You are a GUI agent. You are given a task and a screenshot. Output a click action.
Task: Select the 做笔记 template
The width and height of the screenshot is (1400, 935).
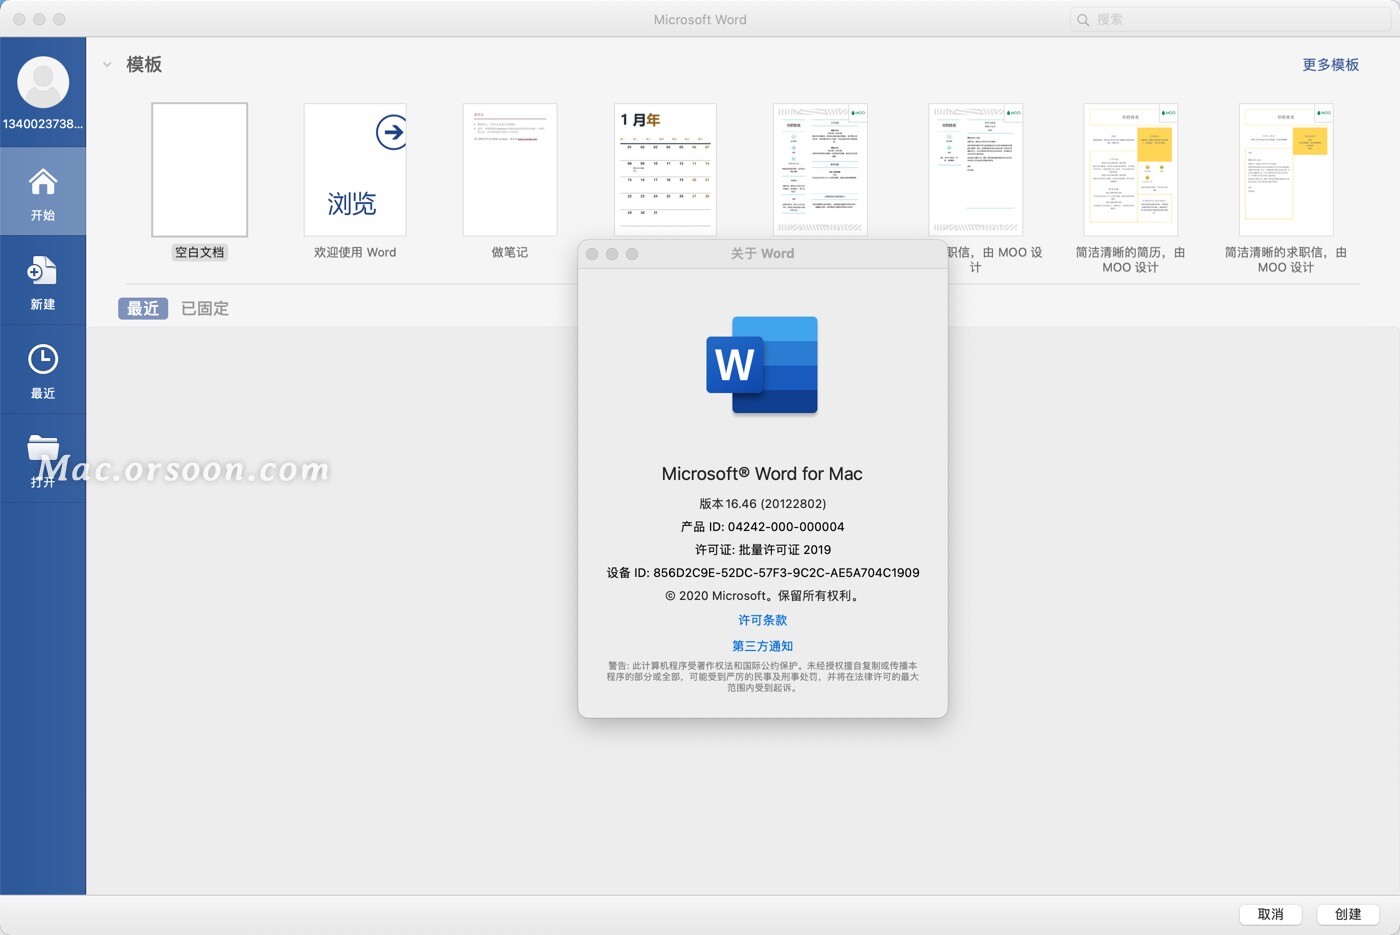(x=510, y=170)
